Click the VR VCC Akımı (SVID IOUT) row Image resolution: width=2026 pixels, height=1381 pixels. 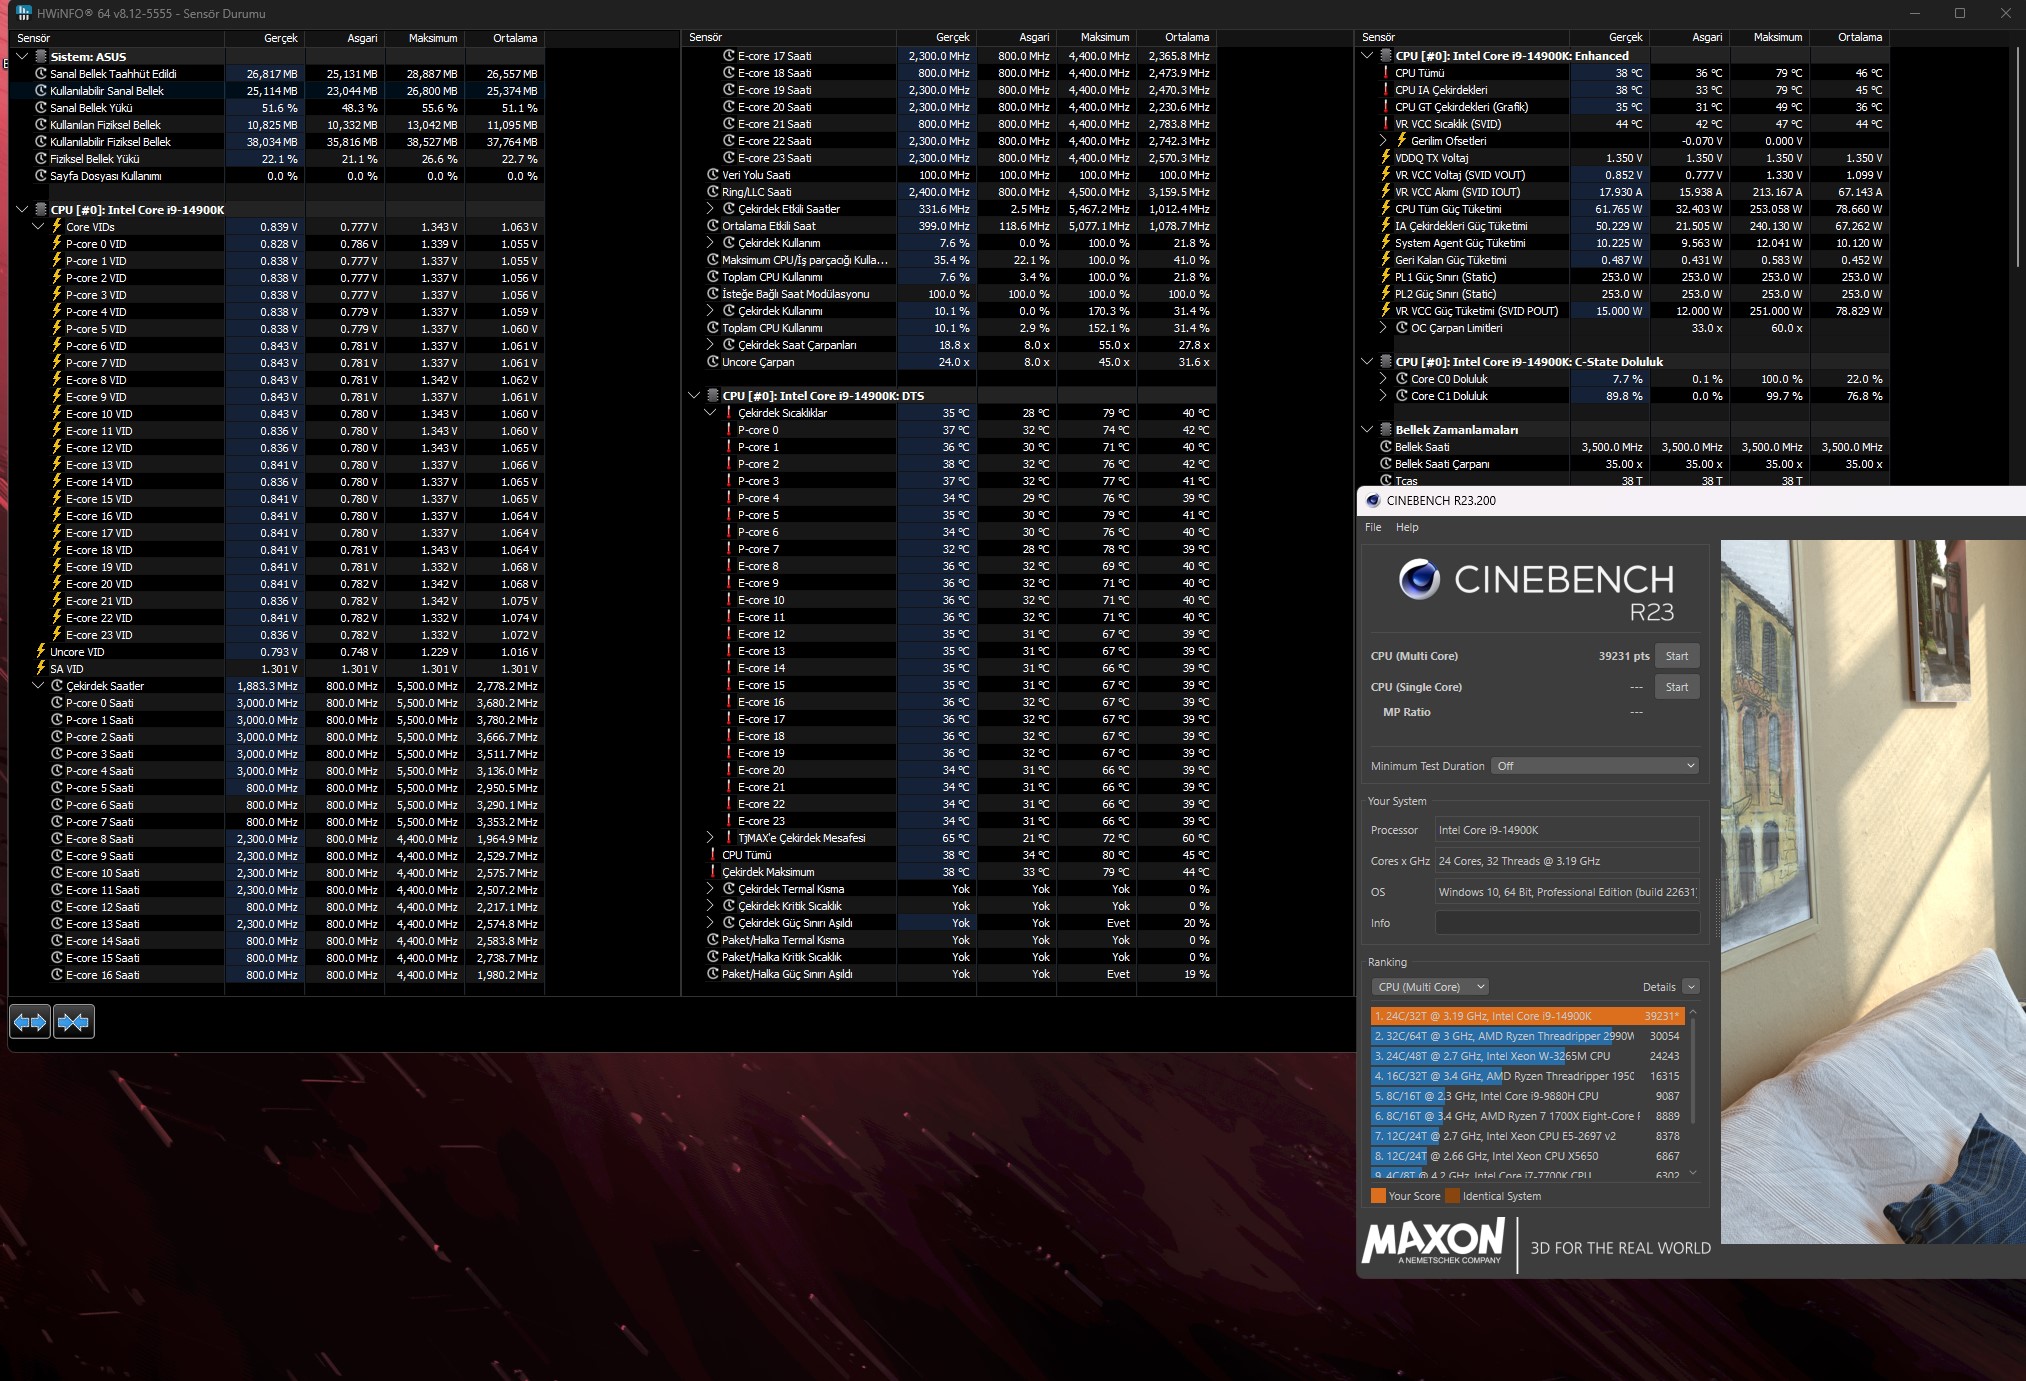click(x=1623, y=192)
